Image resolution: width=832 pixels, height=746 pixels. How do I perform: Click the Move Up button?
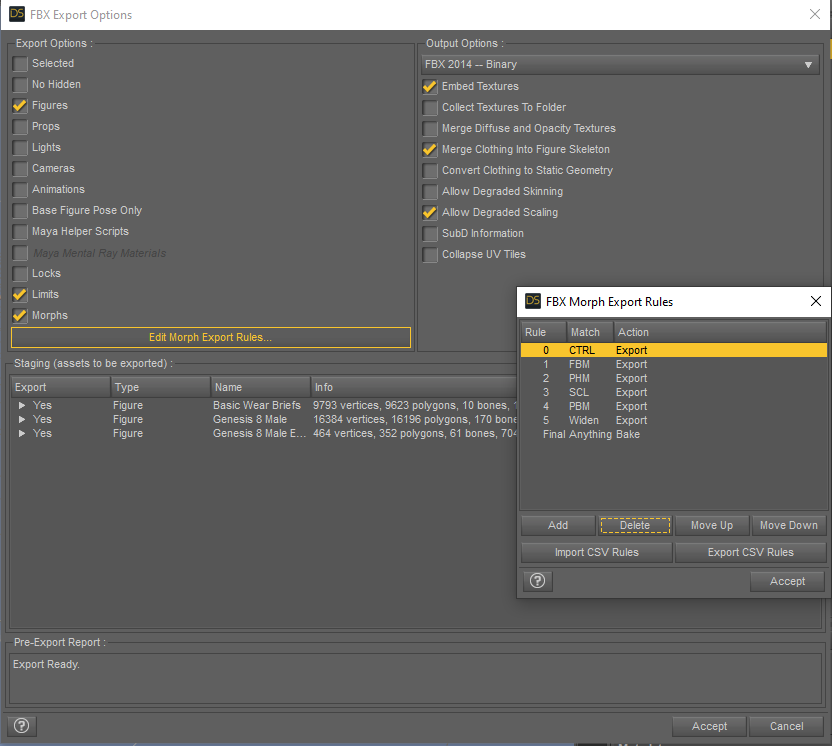tap(712, 525)
